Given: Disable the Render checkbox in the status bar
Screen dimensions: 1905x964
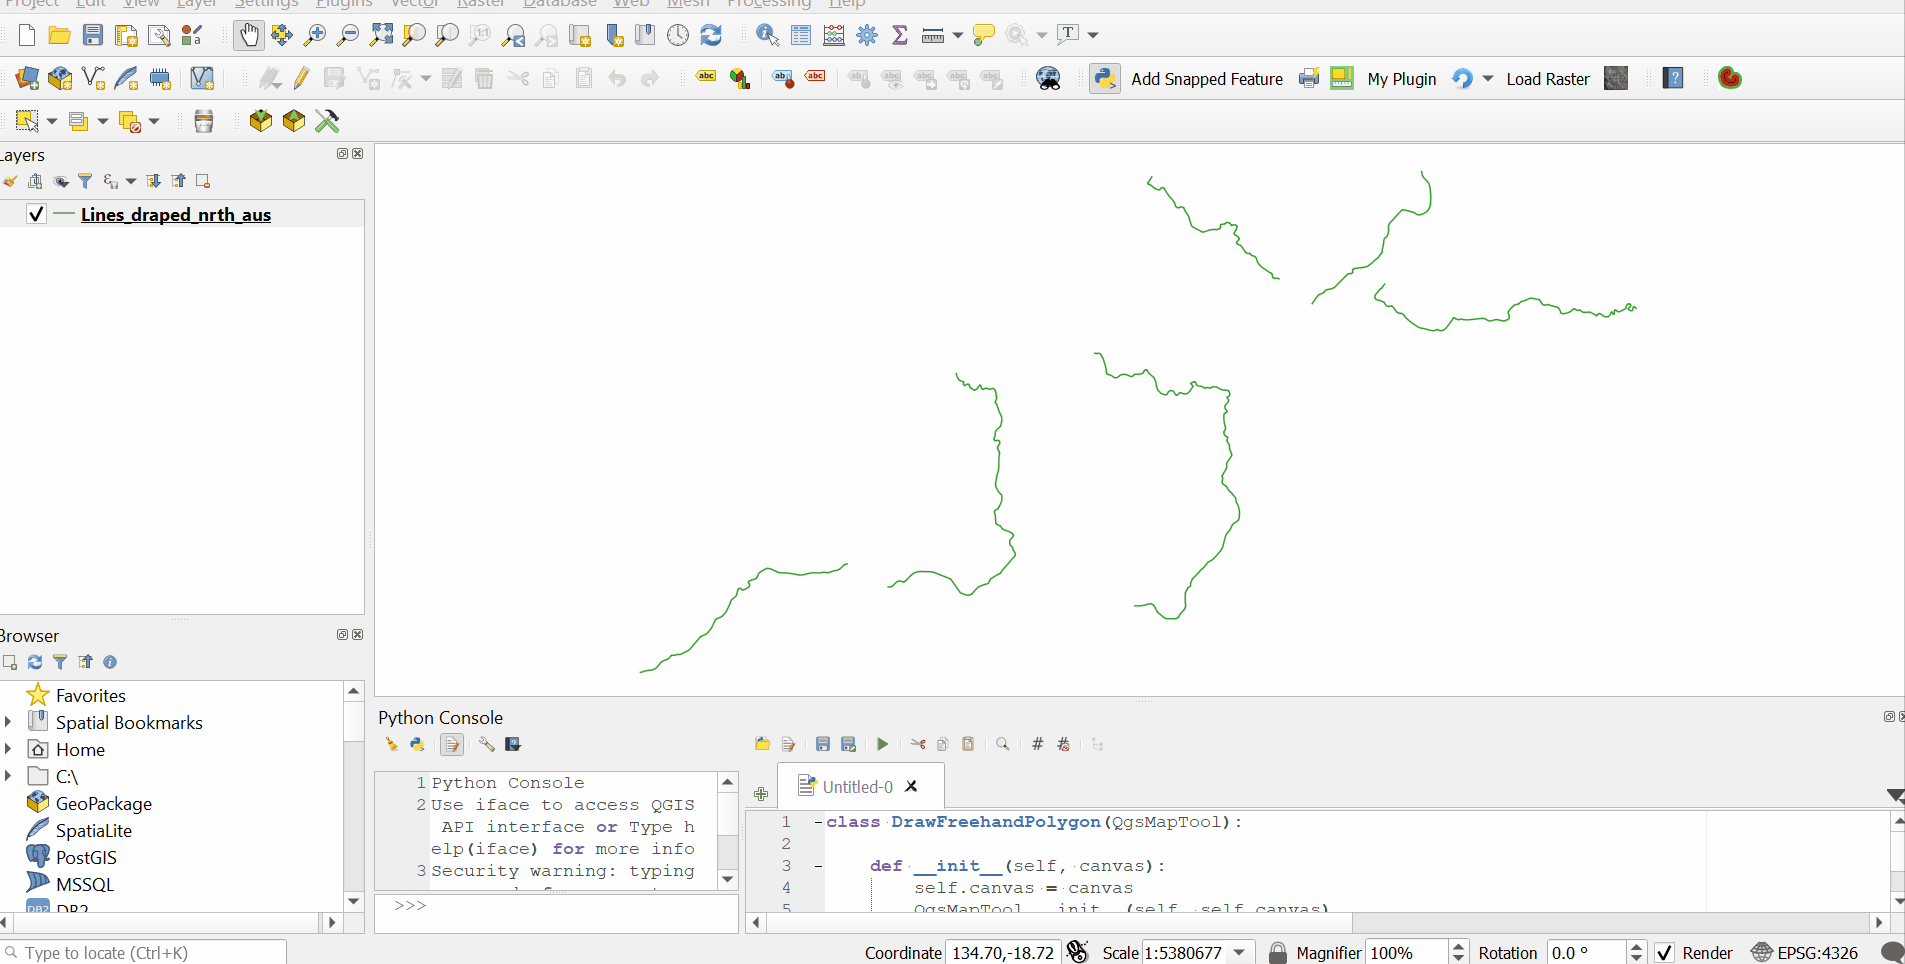Looking at the screenshot, I should tap(1666, 953).
